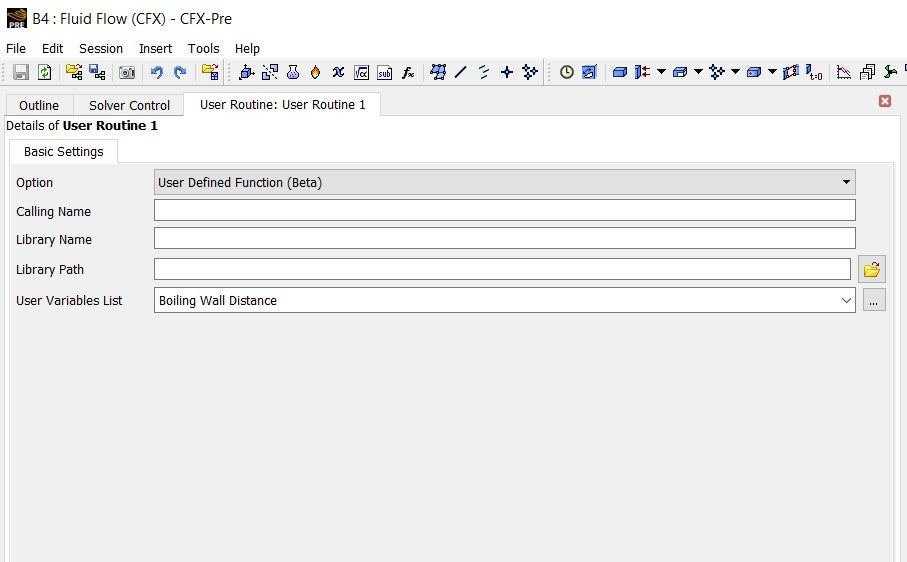Click the stacked pages output icon
The width and height of the screenshot is (907, 562).
coord(867,72)
